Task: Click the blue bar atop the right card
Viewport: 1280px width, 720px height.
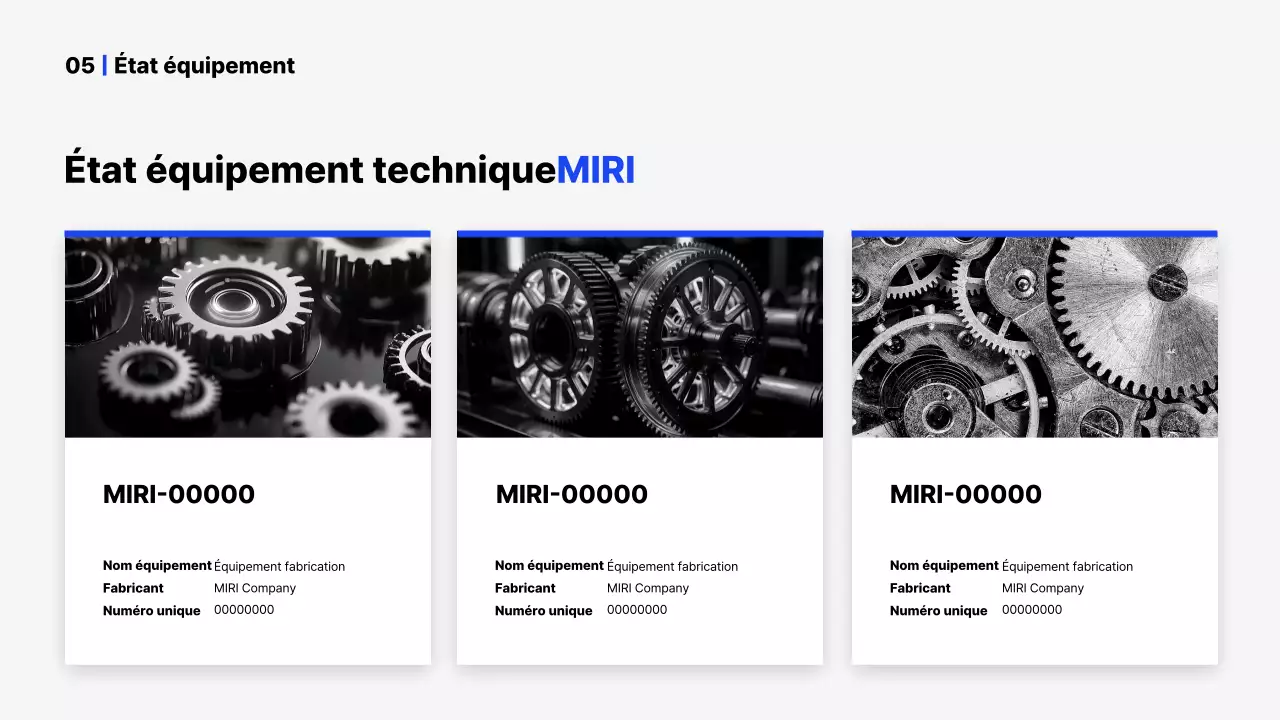Action: tap(1033, 232)
